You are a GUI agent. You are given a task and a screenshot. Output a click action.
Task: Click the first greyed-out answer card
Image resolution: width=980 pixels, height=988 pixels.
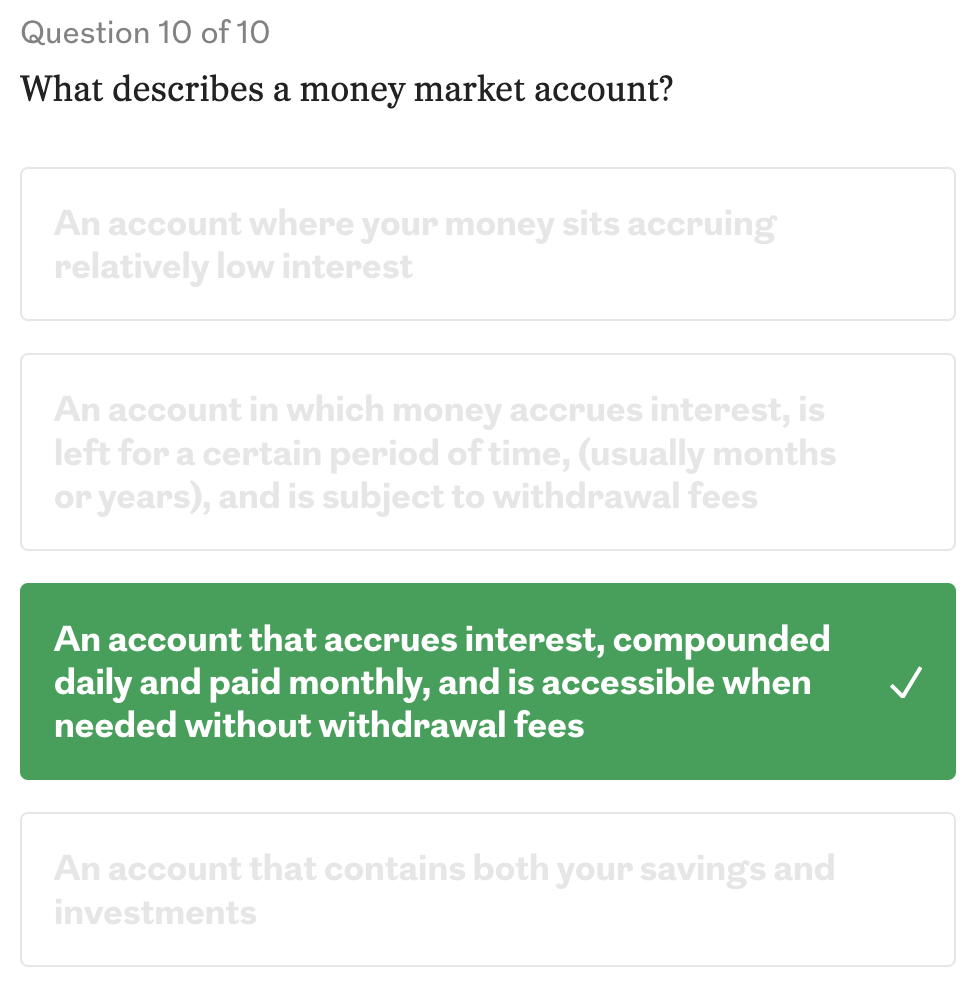pos(487,244)
